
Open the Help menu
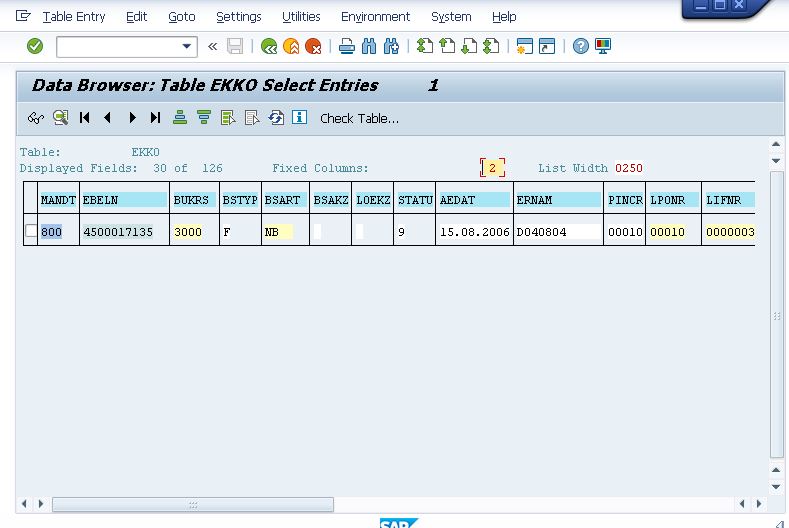click(504, 17)
